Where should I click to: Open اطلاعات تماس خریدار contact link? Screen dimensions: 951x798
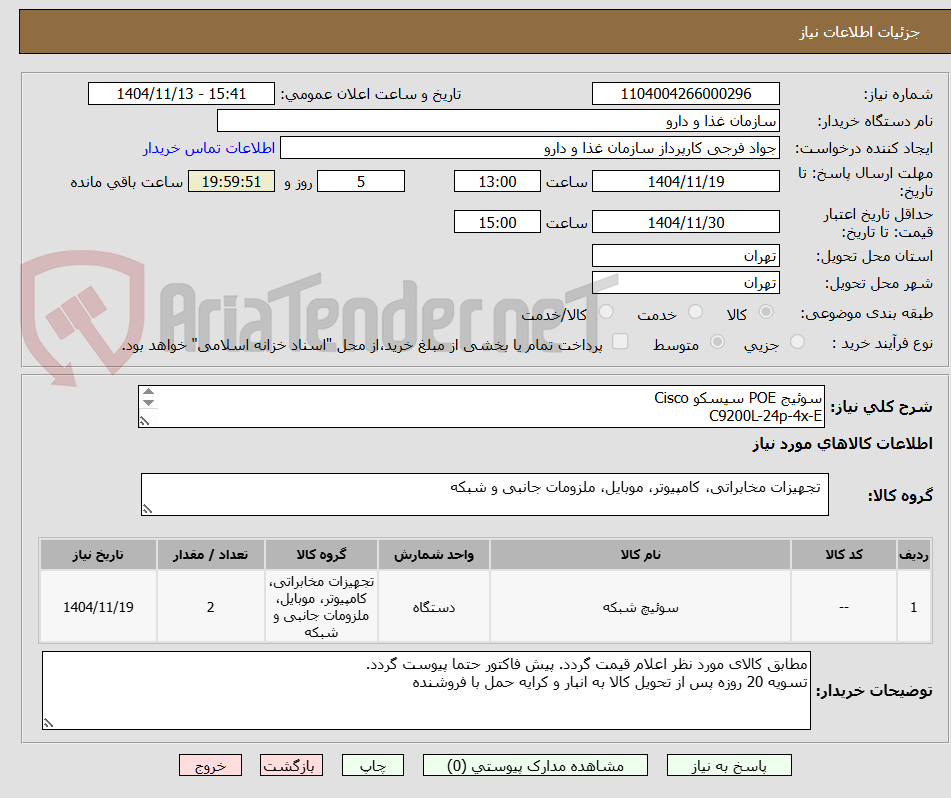point(209,149)
